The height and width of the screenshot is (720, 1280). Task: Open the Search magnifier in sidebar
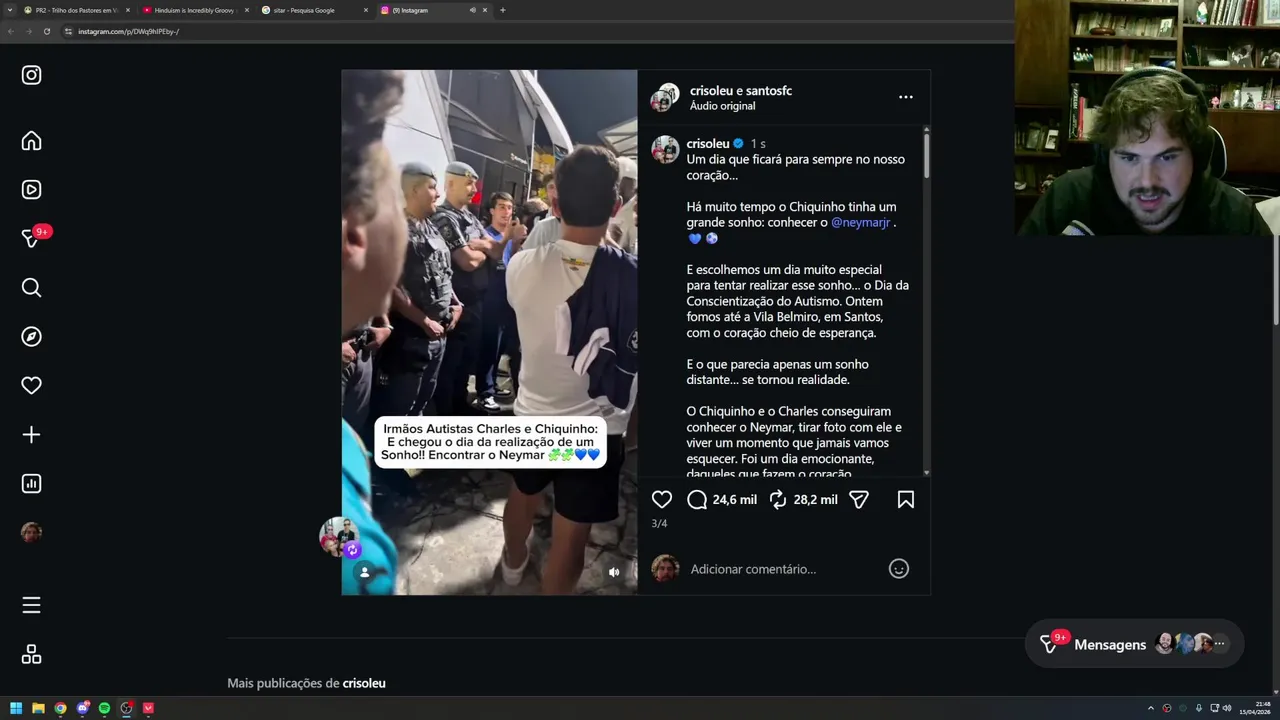click(31, 288)
